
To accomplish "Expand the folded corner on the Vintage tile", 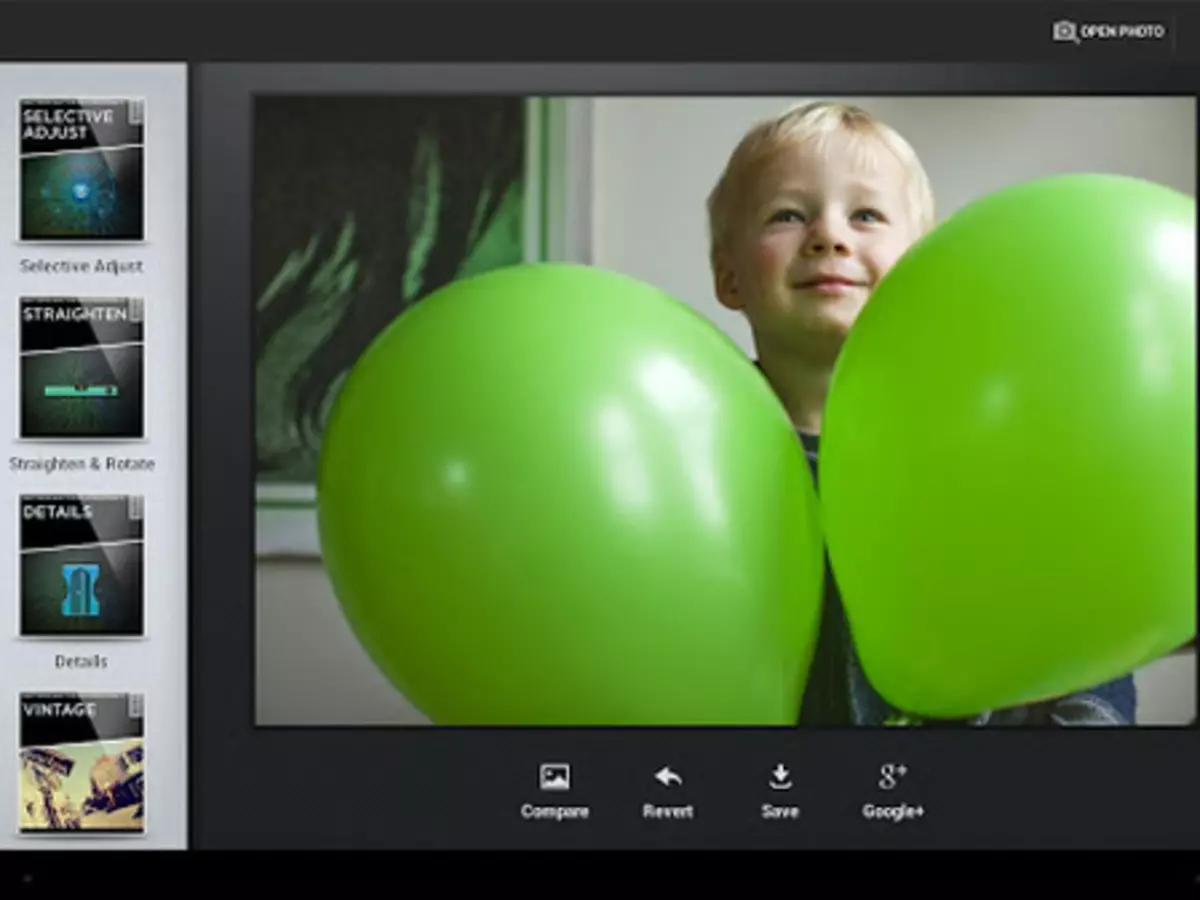I will coord(135,703).
